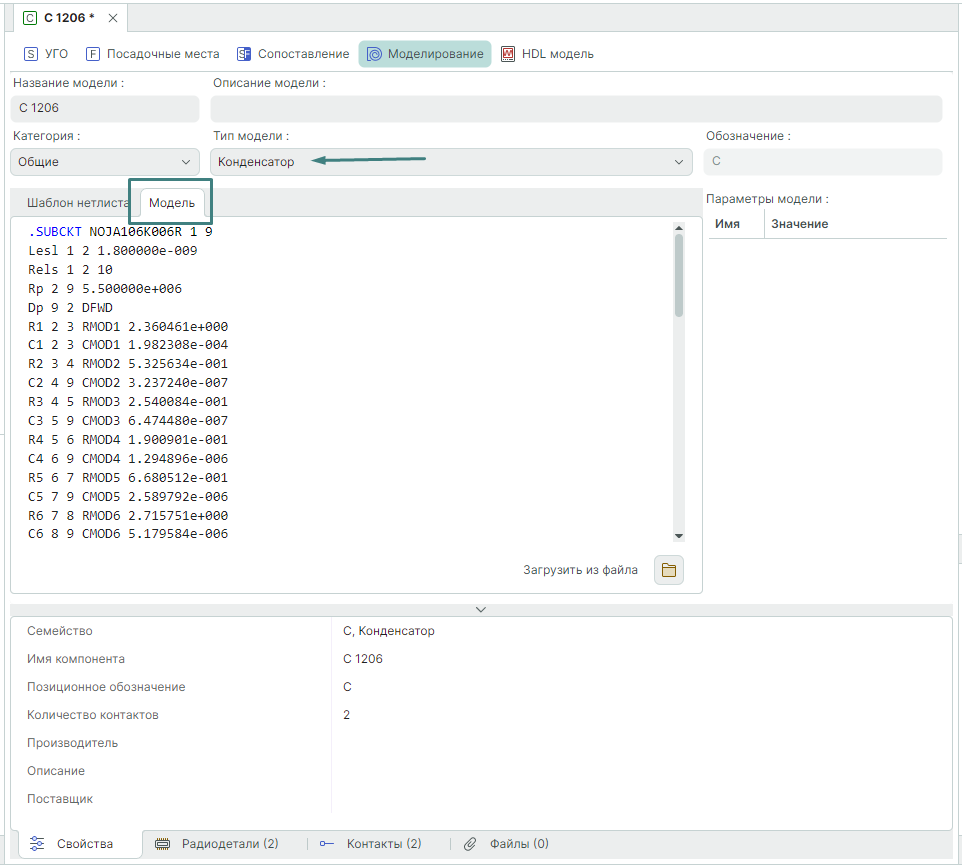
Task: Close the C 1206 document tab
Action: (112, 19)
